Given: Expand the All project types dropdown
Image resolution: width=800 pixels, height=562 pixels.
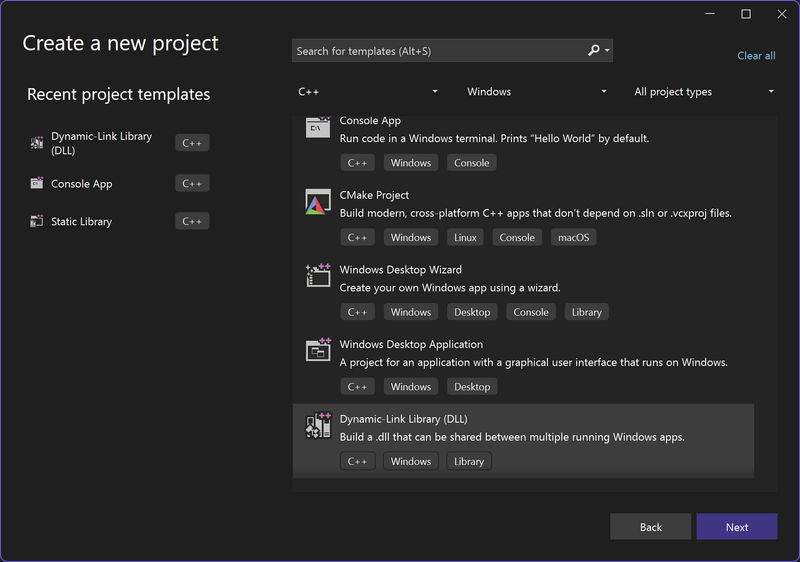Looking at the screenshot, I should coord(704,92).
